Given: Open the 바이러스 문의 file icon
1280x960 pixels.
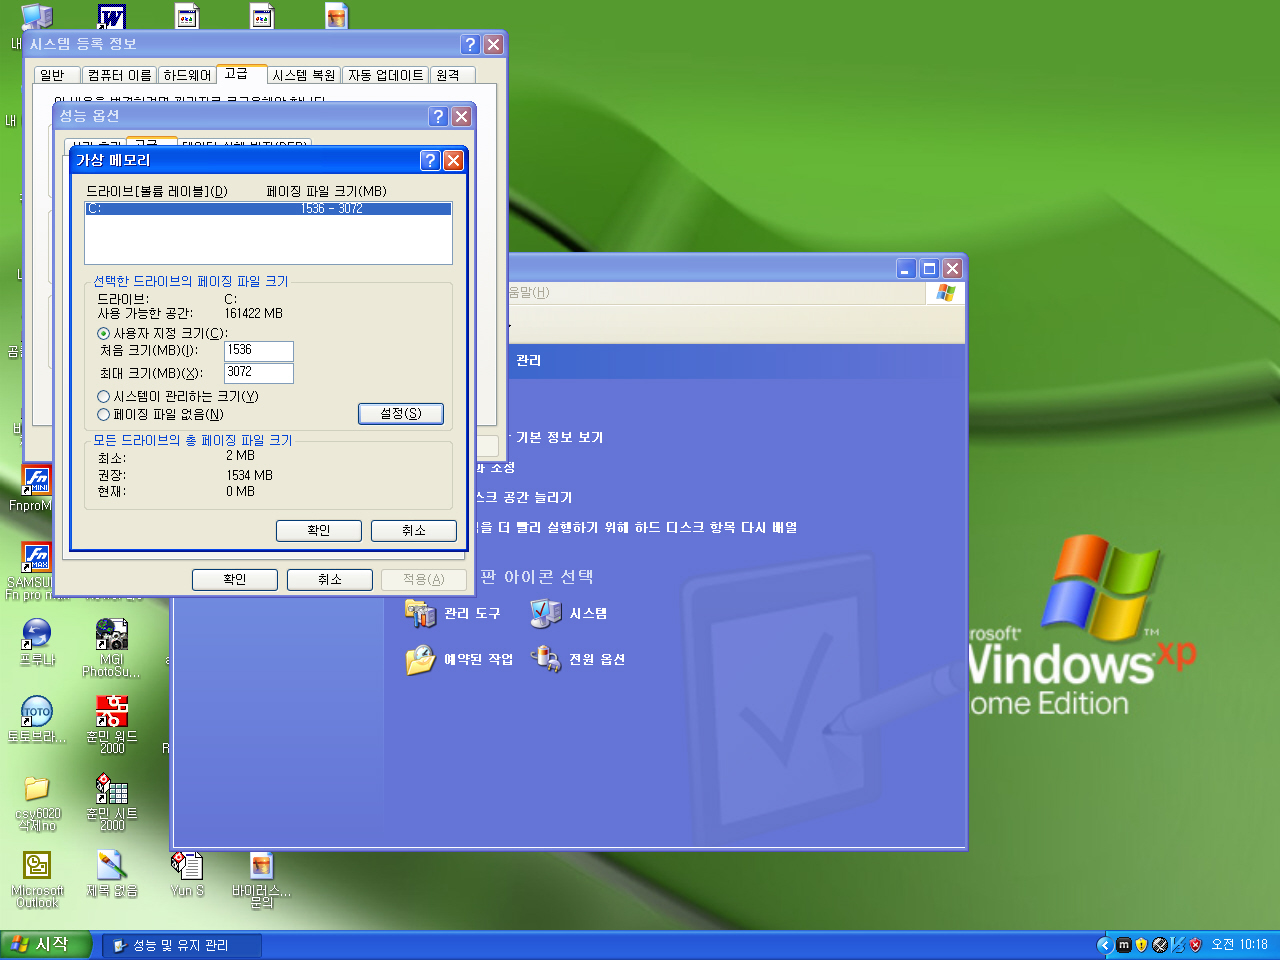Looking at the screenshot, I should [x=262, y=865].
